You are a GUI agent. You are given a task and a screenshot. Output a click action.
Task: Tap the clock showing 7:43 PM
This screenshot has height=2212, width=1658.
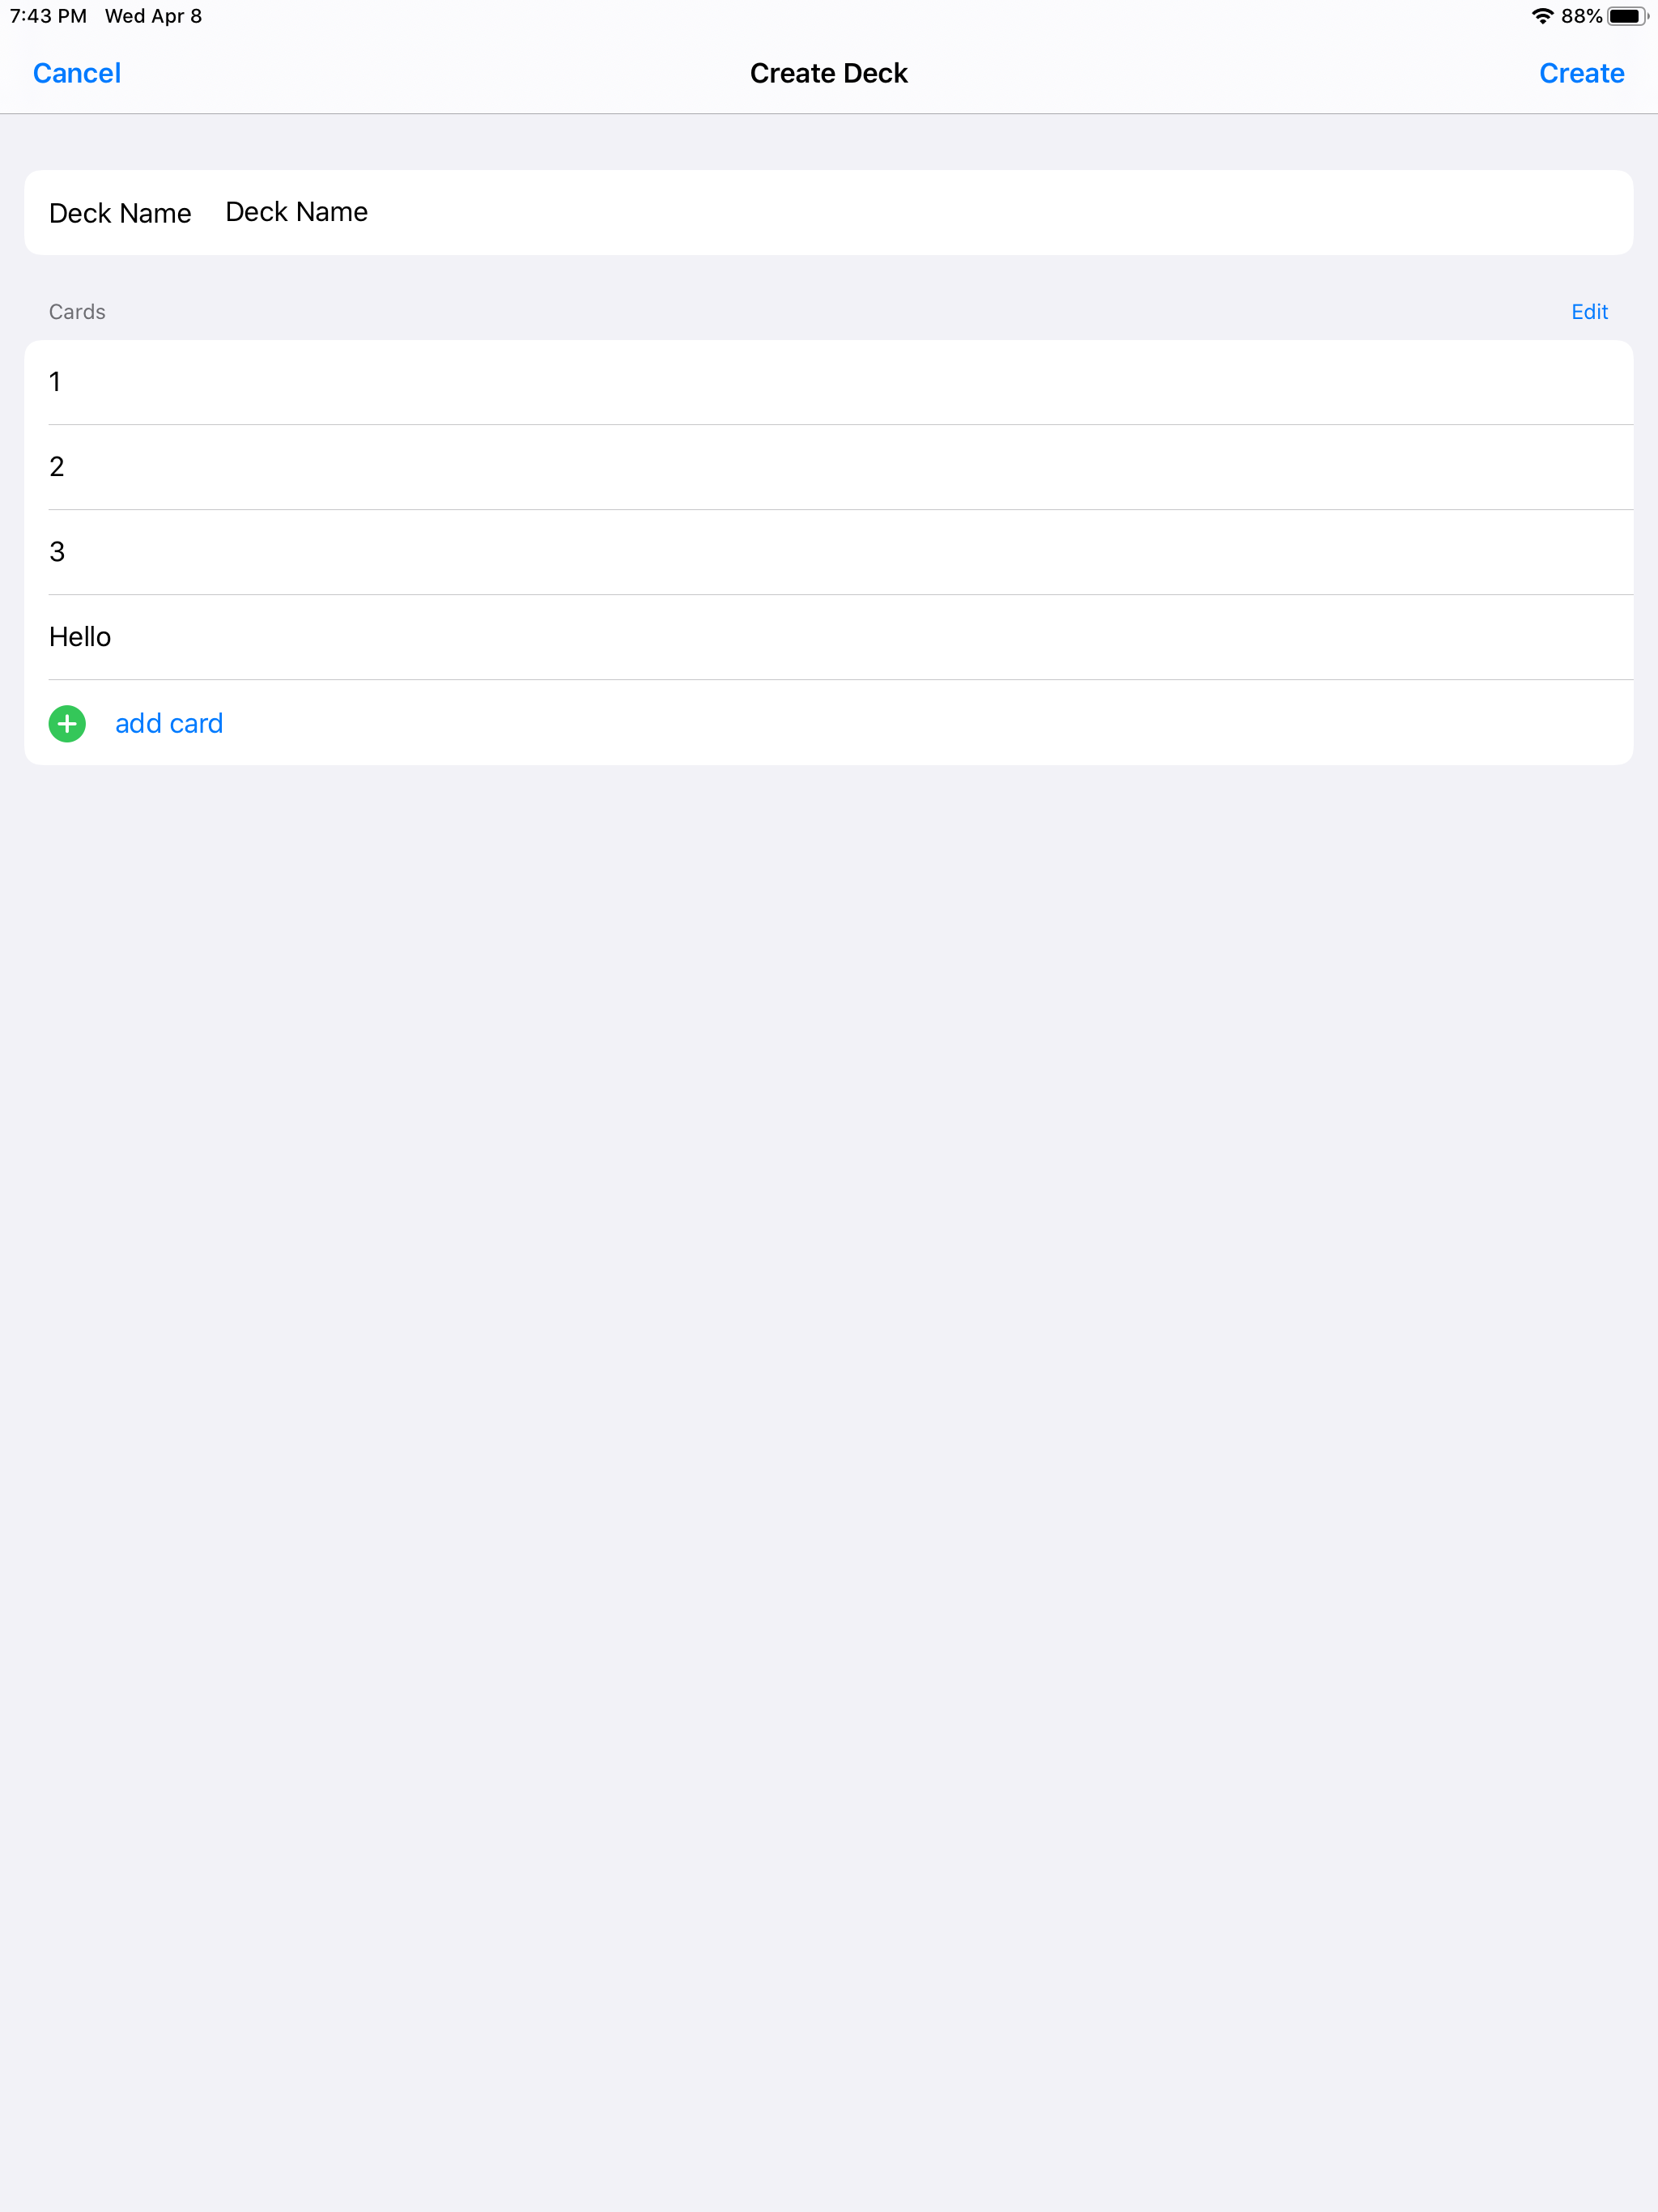pos(48,16)
